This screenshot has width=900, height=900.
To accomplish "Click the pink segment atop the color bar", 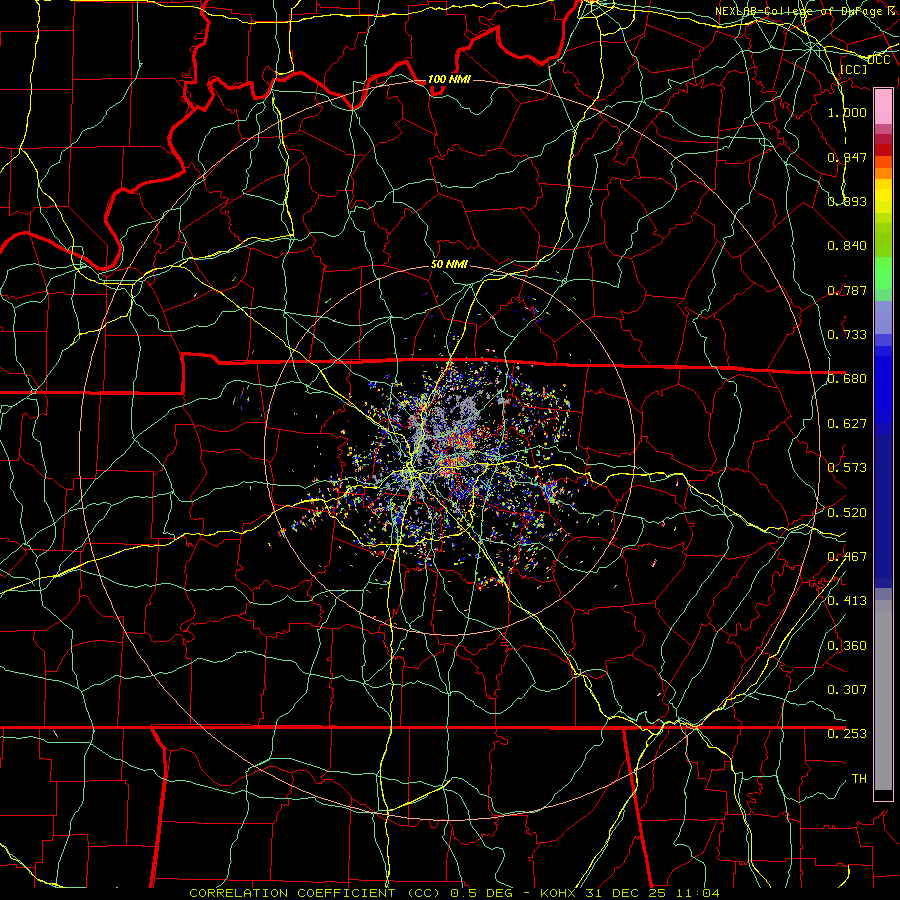I will tap(883, 107).
